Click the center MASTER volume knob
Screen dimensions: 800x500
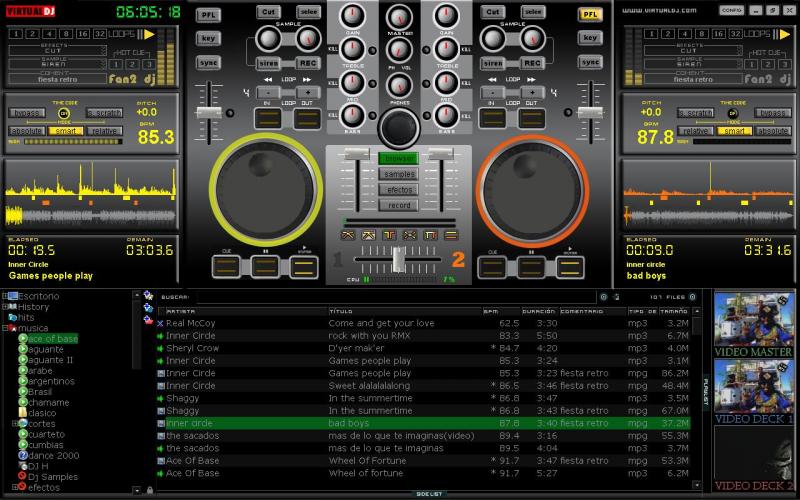coord(399,18)
